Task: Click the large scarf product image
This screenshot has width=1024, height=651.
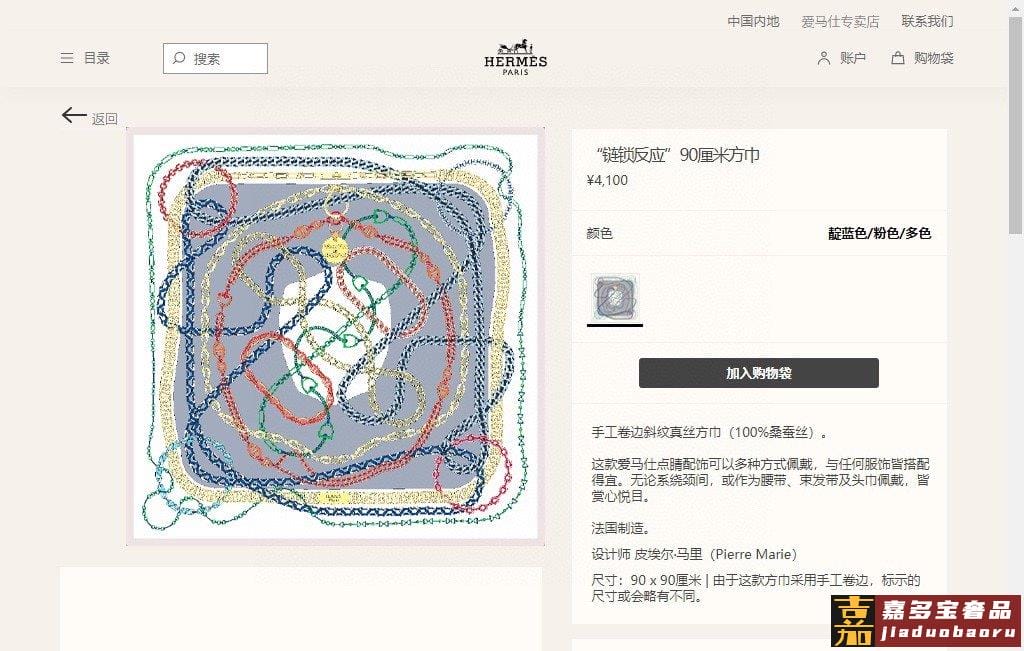Action: pyautogui.click(x=336, y=337)
